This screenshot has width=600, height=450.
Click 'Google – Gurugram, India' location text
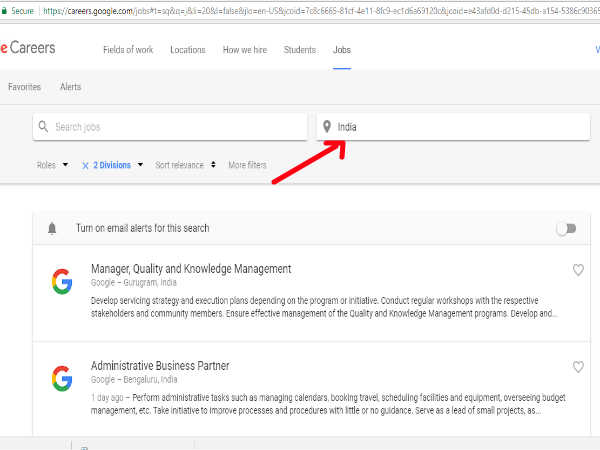pos(134,282)
